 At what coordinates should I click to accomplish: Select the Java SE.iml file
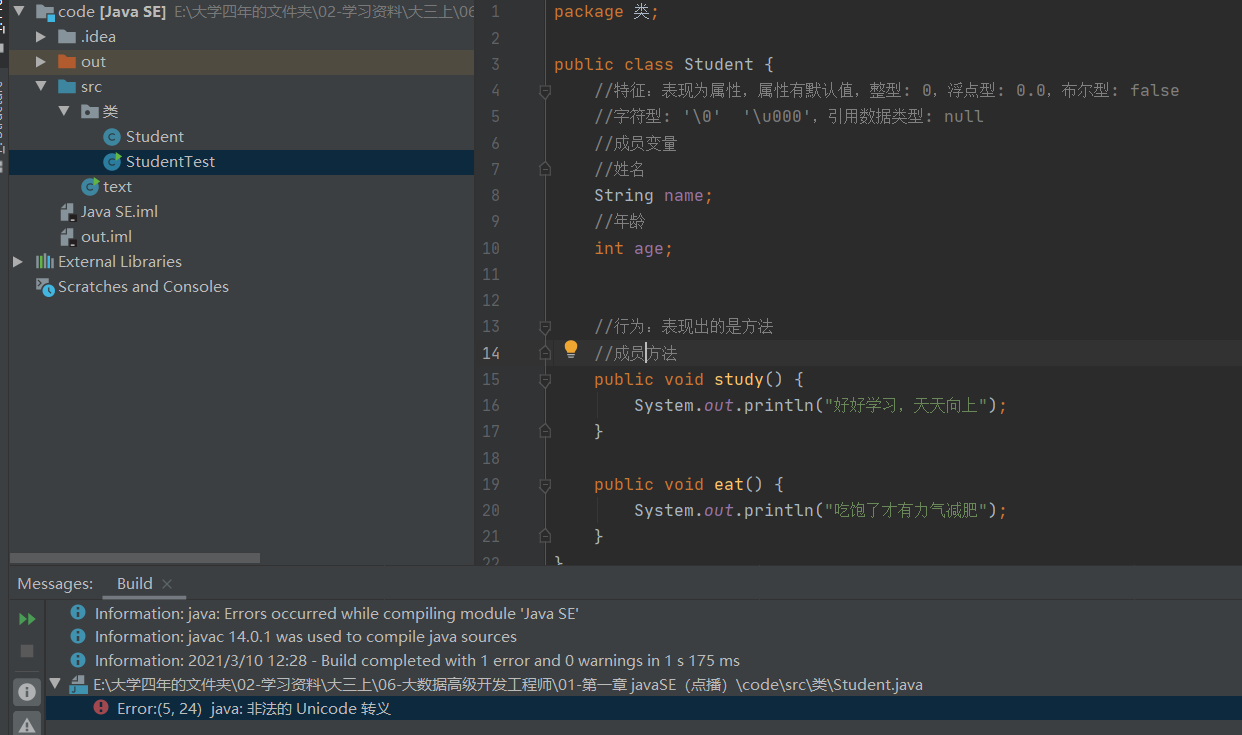(x=119, y=212)
